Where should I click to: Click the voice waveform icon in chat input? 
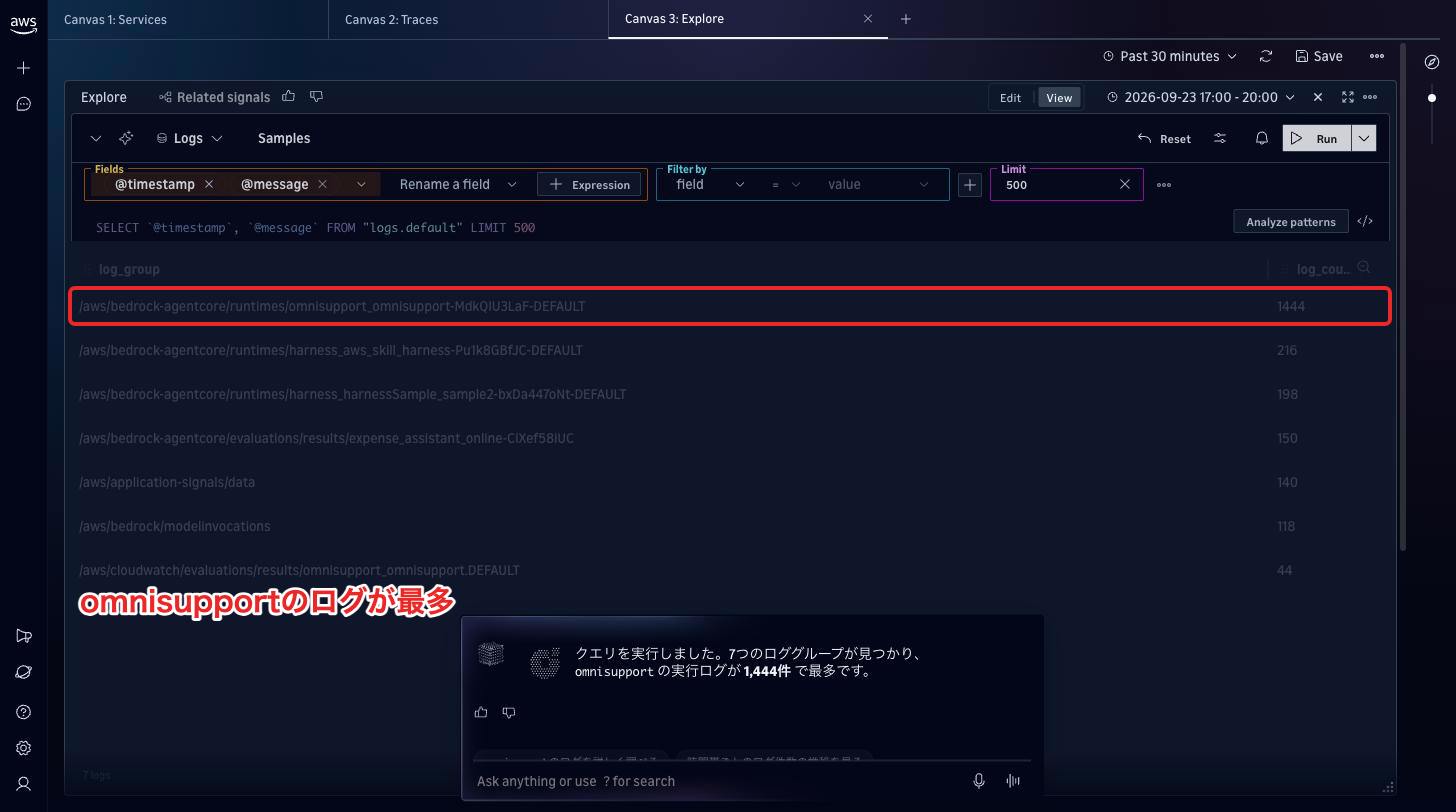[1013, 781]
